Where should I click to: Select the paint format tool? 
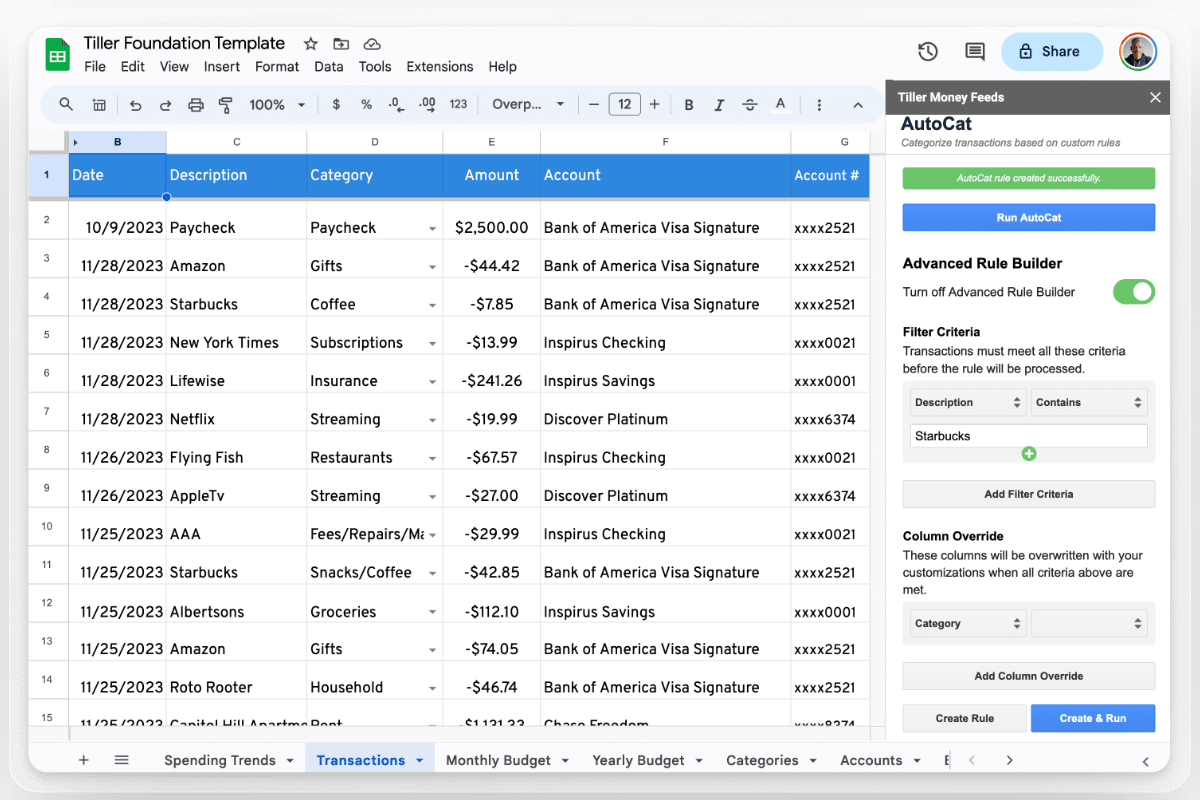pos(225,105)
